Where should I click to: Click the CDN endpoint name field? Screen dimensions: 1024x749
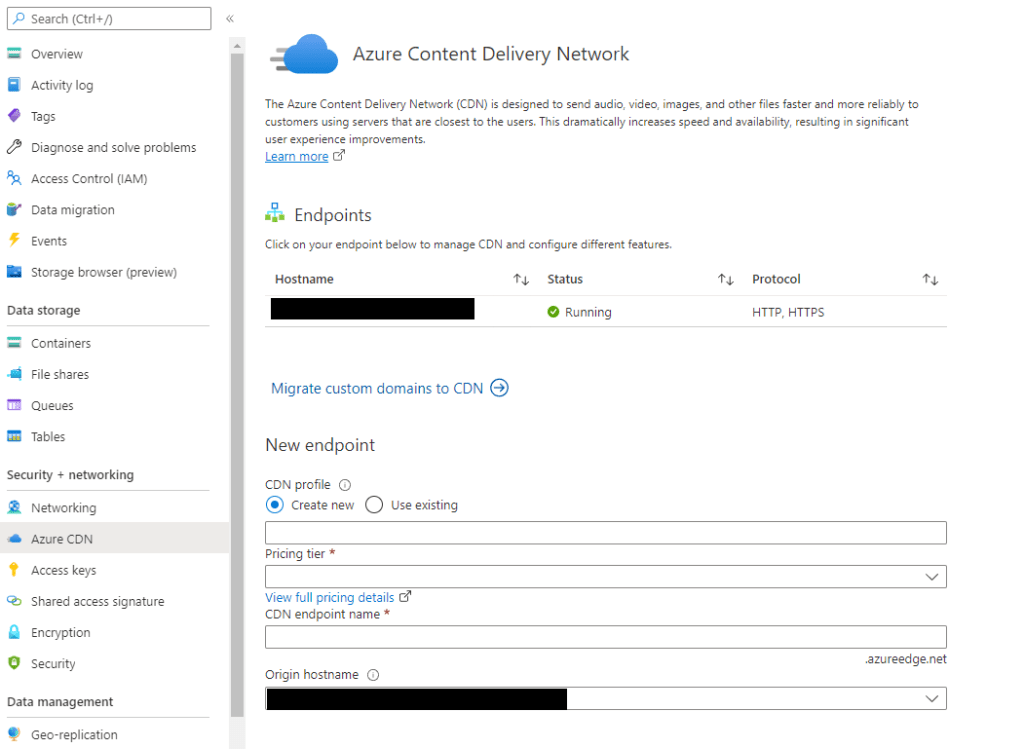605,637
